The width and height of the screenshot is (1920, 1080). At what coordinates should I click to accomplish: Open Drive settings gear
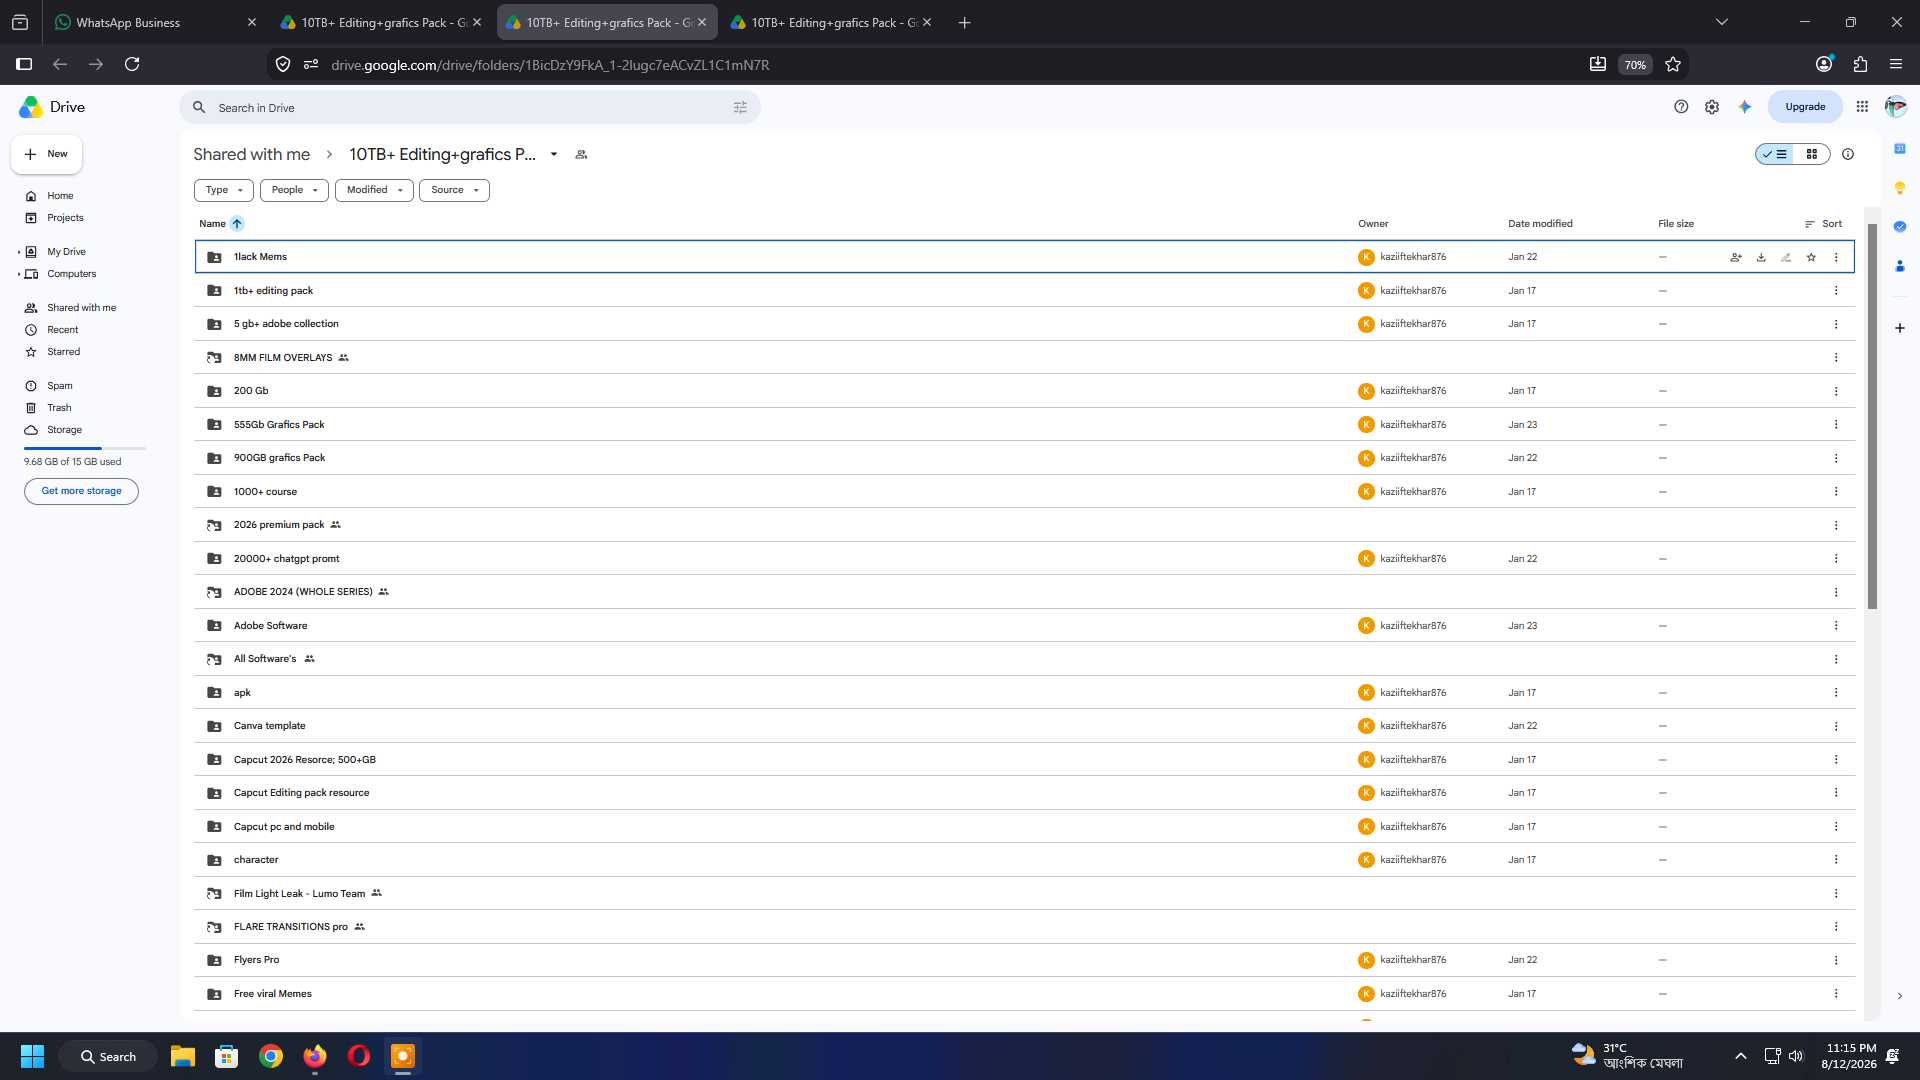(1712, 107)
